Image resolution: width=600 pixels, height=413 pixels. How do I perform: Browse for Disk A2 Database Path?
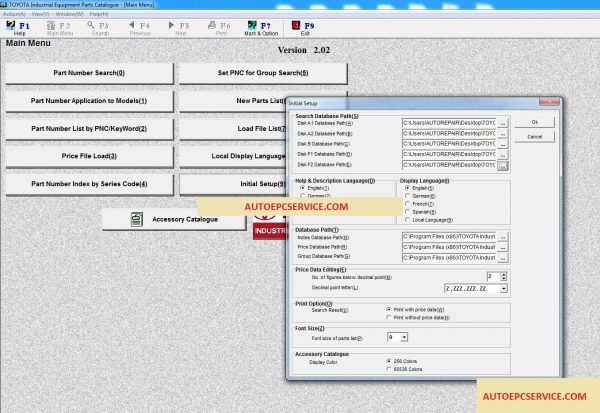503,134
